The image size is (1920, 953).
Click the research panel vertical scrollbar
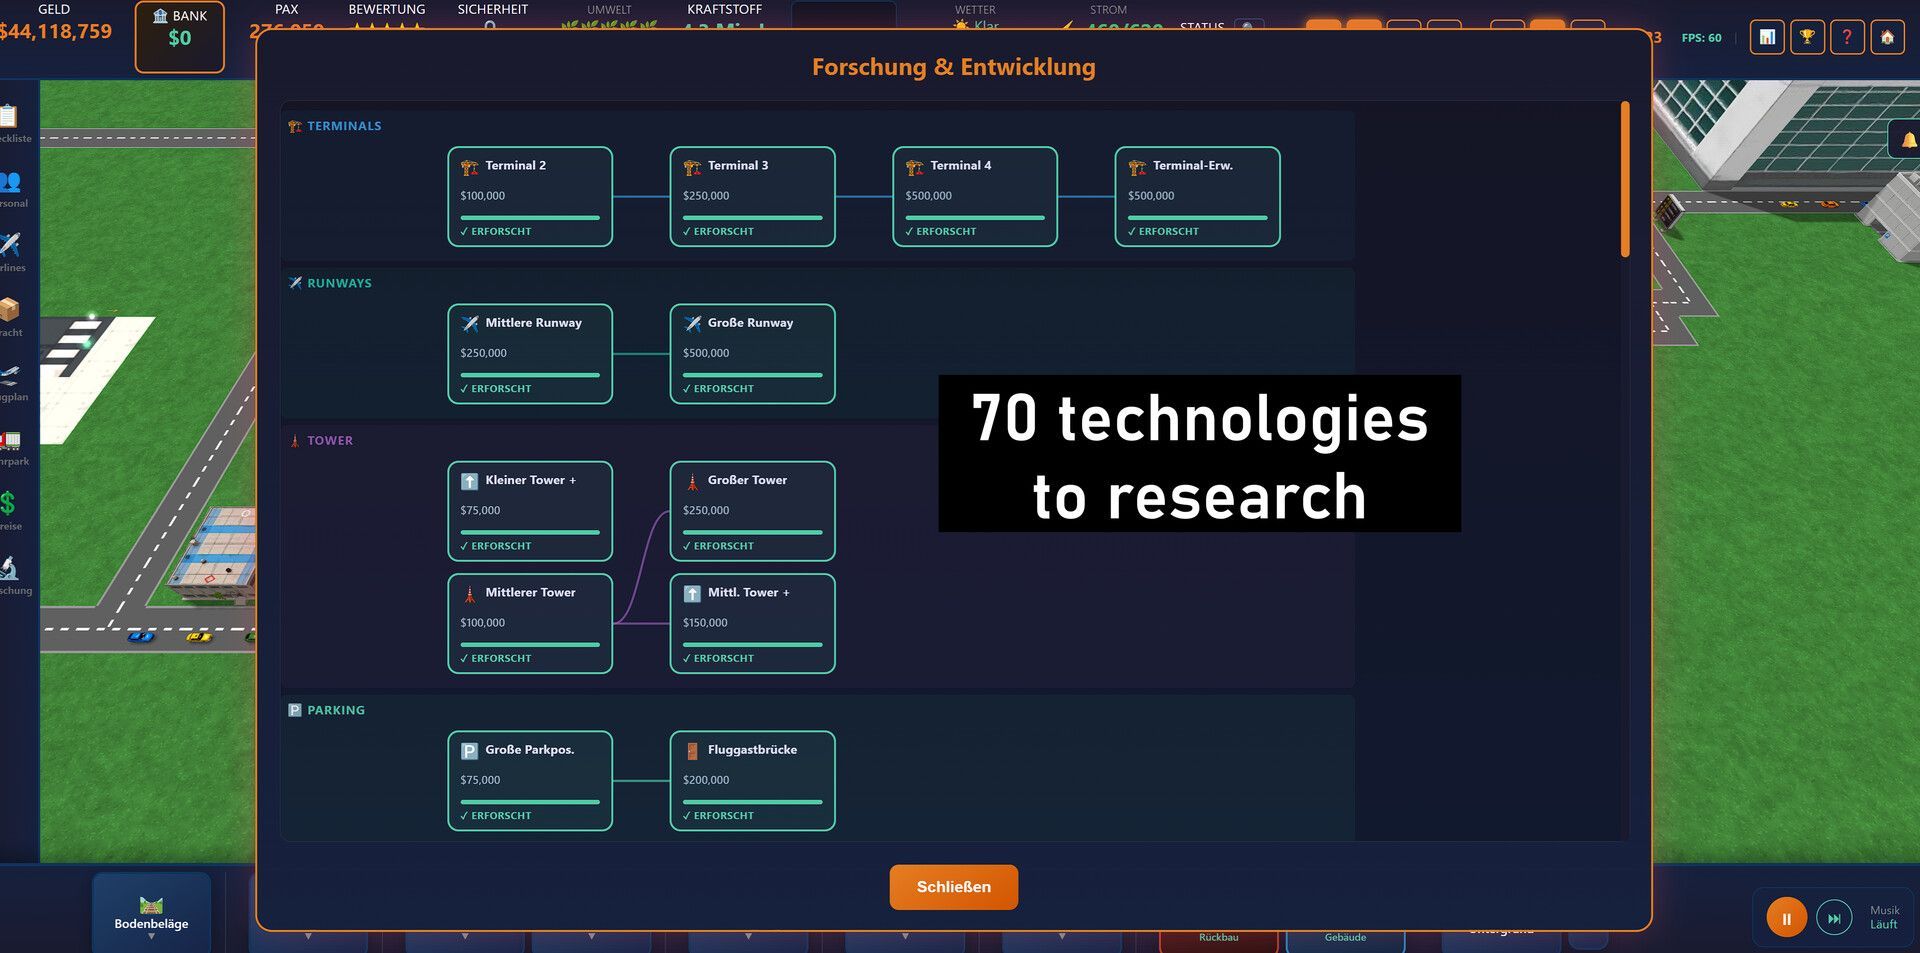pyautogui.click(x=1625, y=180)
